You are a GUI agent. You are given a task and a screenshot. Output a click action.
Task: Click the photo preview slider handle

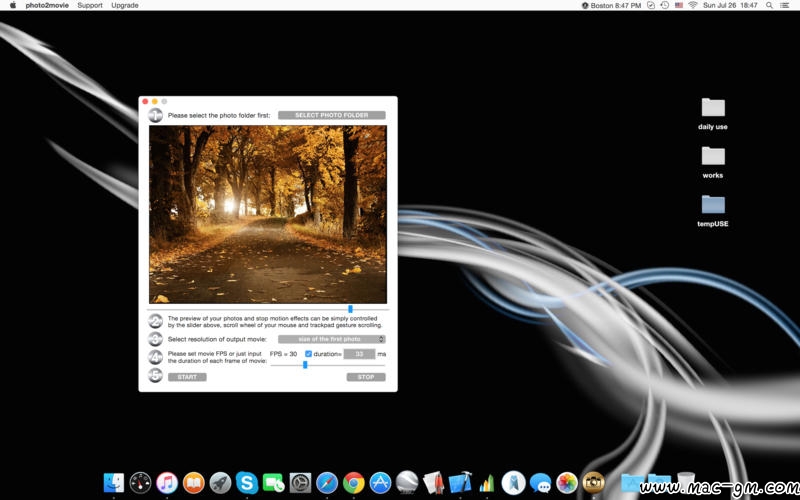pyautogui.click(x=350, y=309)
